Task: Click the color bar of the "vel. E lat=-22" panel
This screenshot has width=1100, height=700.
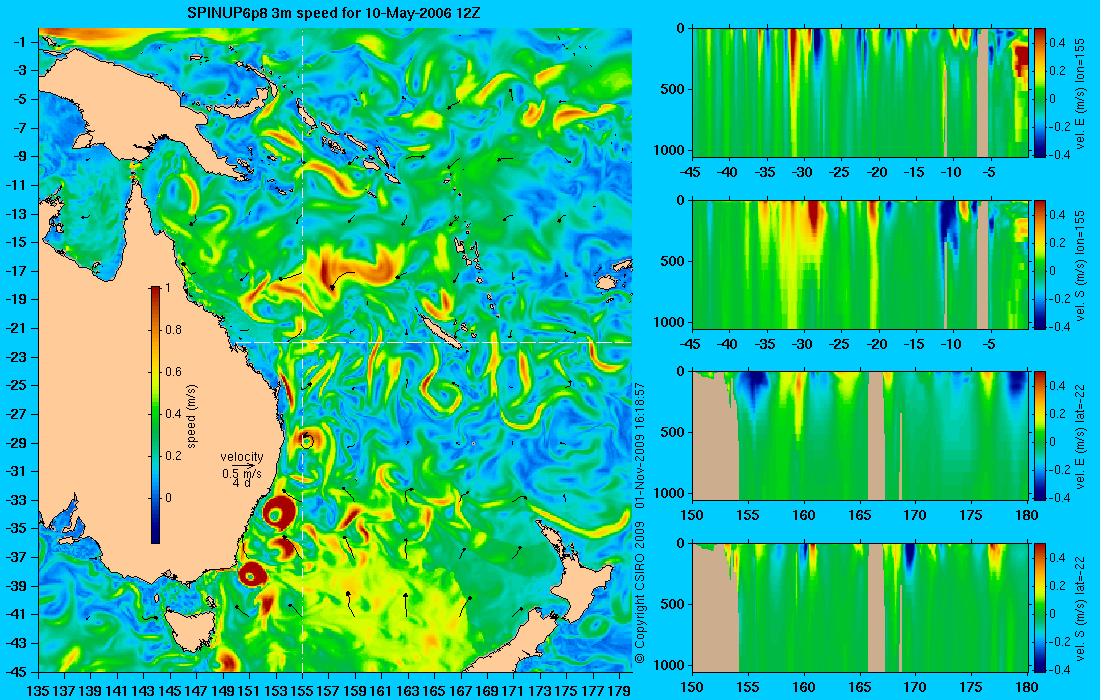Action: coord(1040,436)
